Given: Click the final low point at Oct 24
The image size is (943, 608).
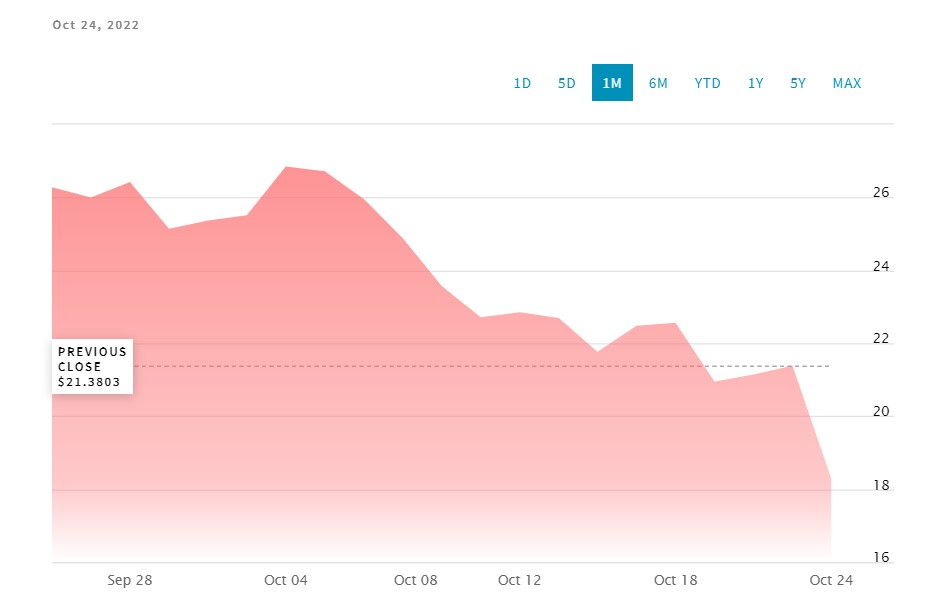Looking at the screenshot, I should [831, 479].
